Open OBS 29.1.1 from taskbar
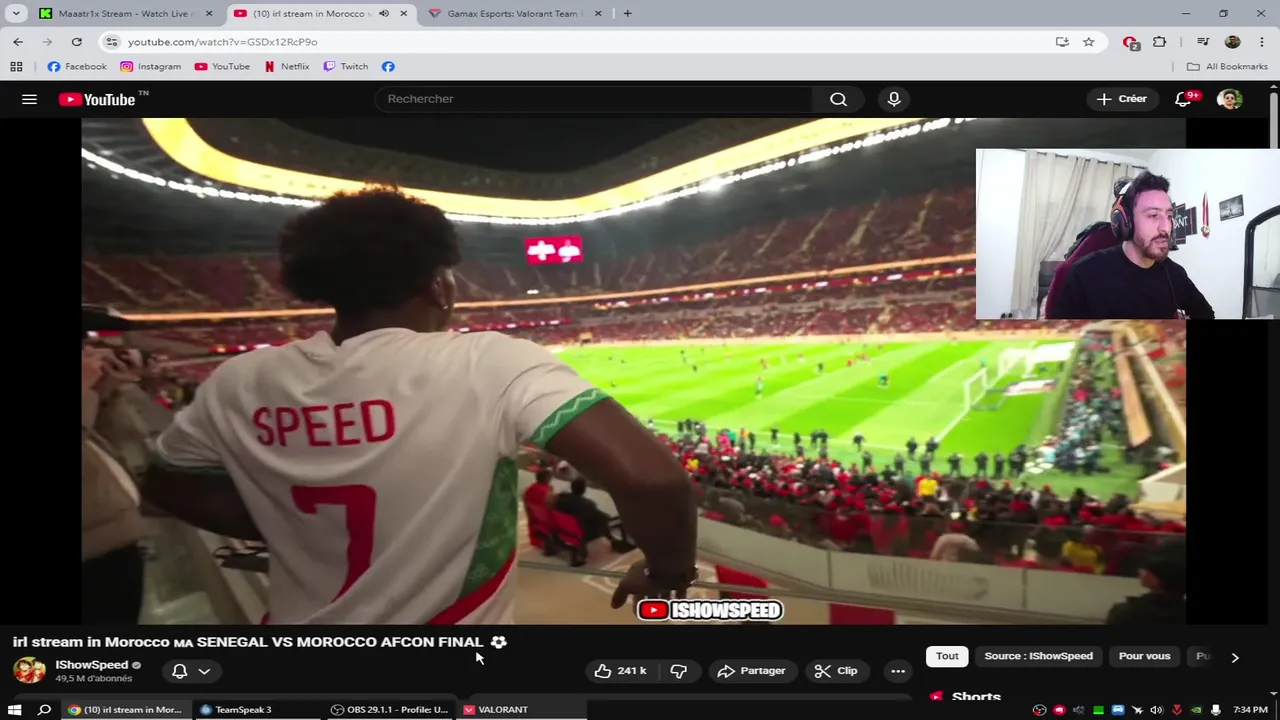 390,710
